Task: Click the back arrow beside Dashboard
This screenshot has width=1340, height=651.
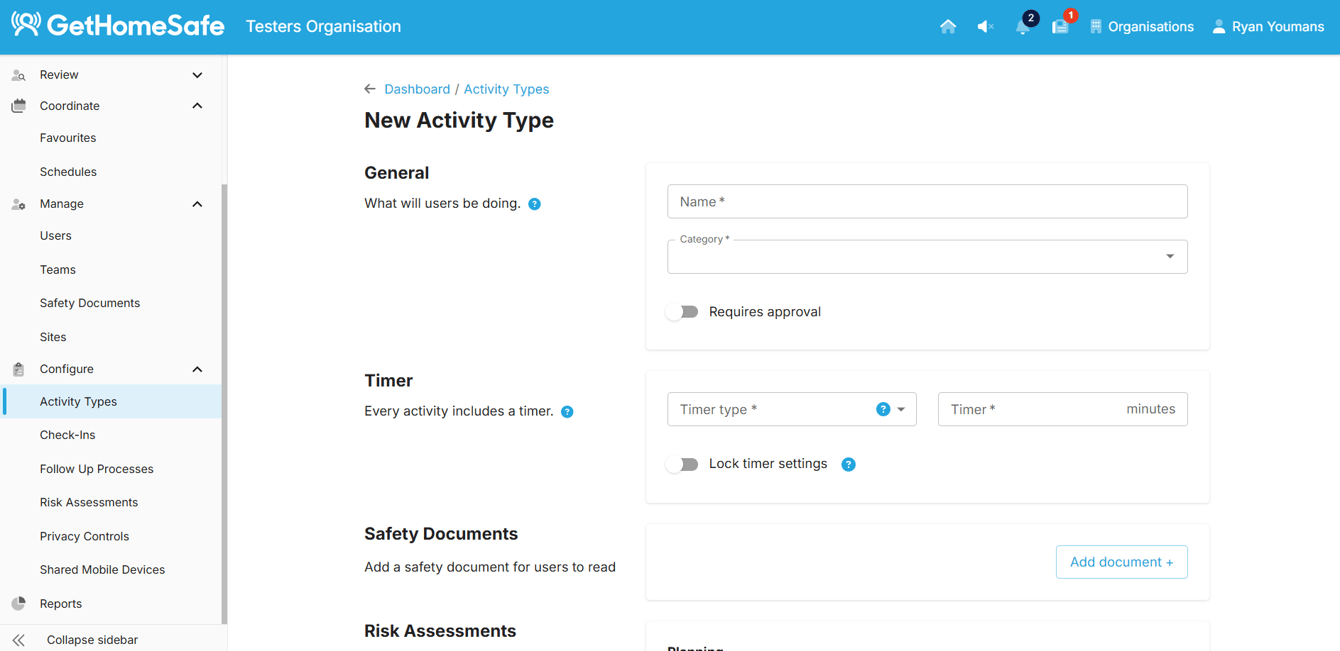Action: tap(370, 89)
